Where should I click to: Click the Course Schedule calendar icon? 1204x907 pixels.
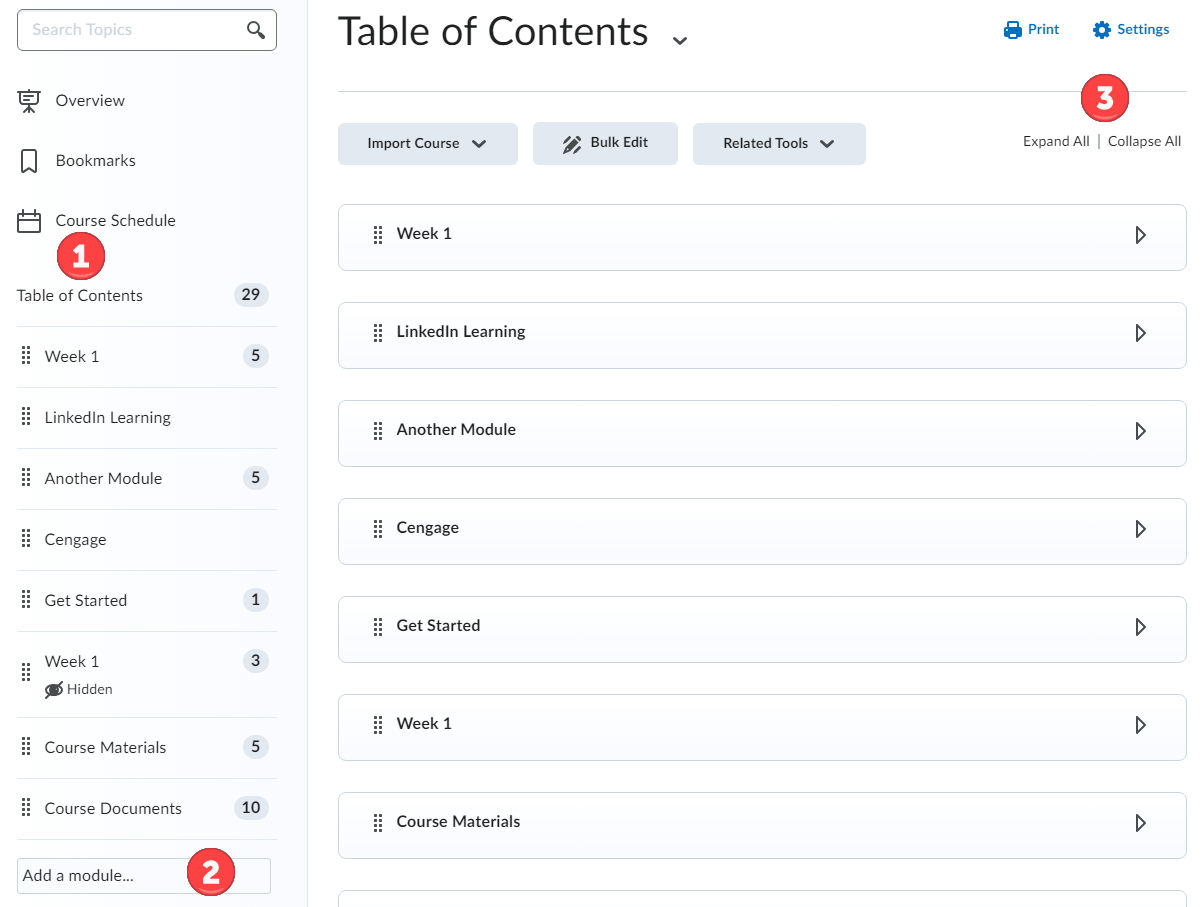coord(29,221)
